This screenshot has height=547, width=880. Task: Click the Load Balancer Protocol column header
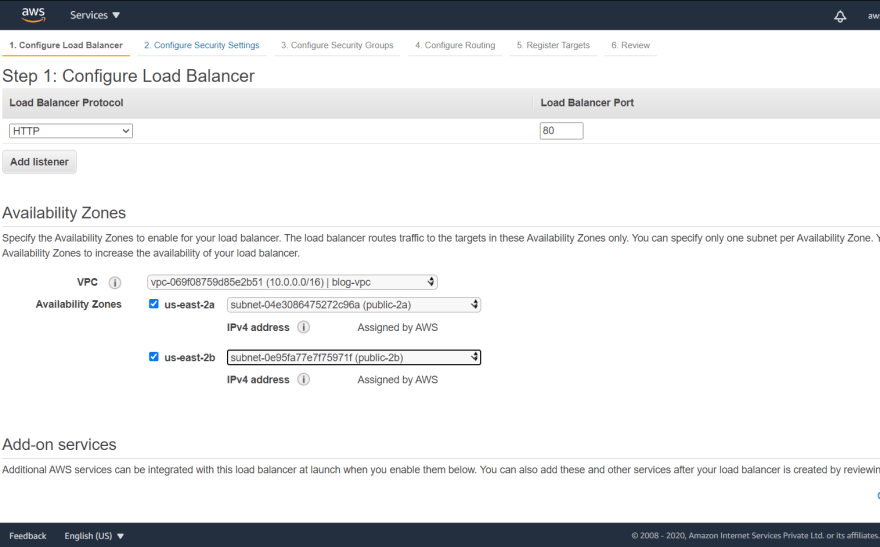coord(66,103)
